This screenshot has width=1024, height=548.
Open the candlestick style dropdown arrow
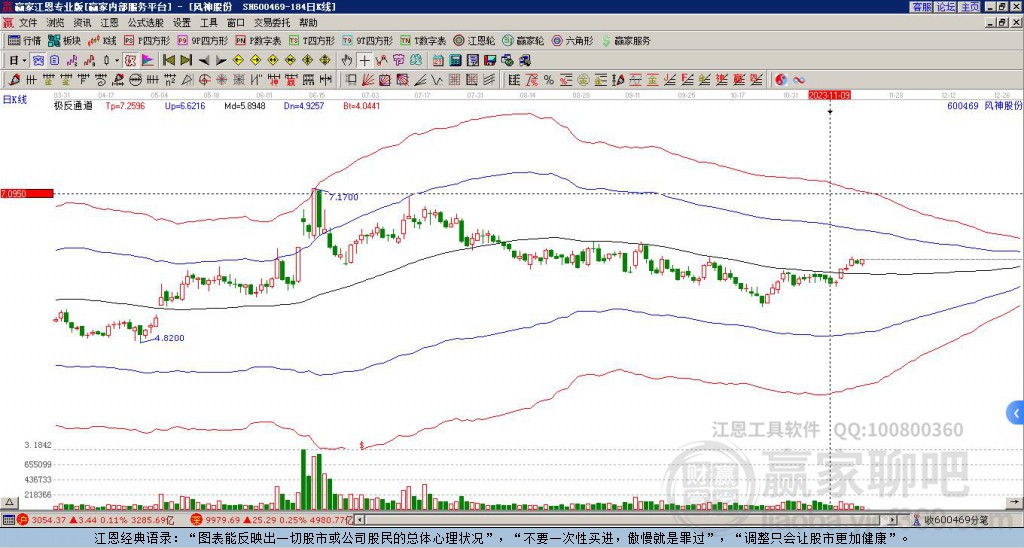117,61
